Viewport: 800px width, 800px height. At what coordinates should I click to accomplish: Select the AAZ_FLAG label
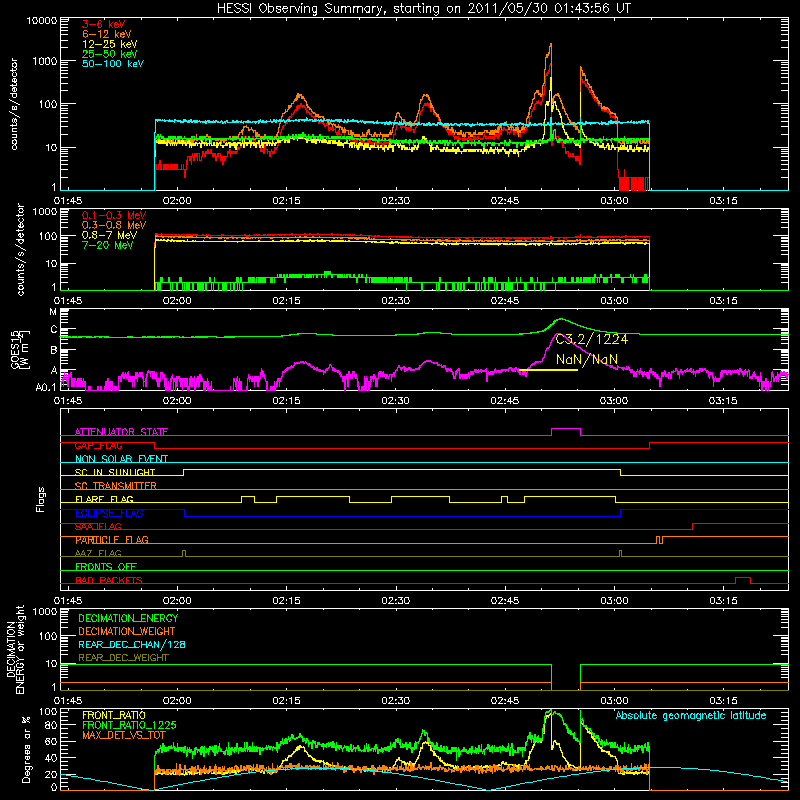point(98,553)
